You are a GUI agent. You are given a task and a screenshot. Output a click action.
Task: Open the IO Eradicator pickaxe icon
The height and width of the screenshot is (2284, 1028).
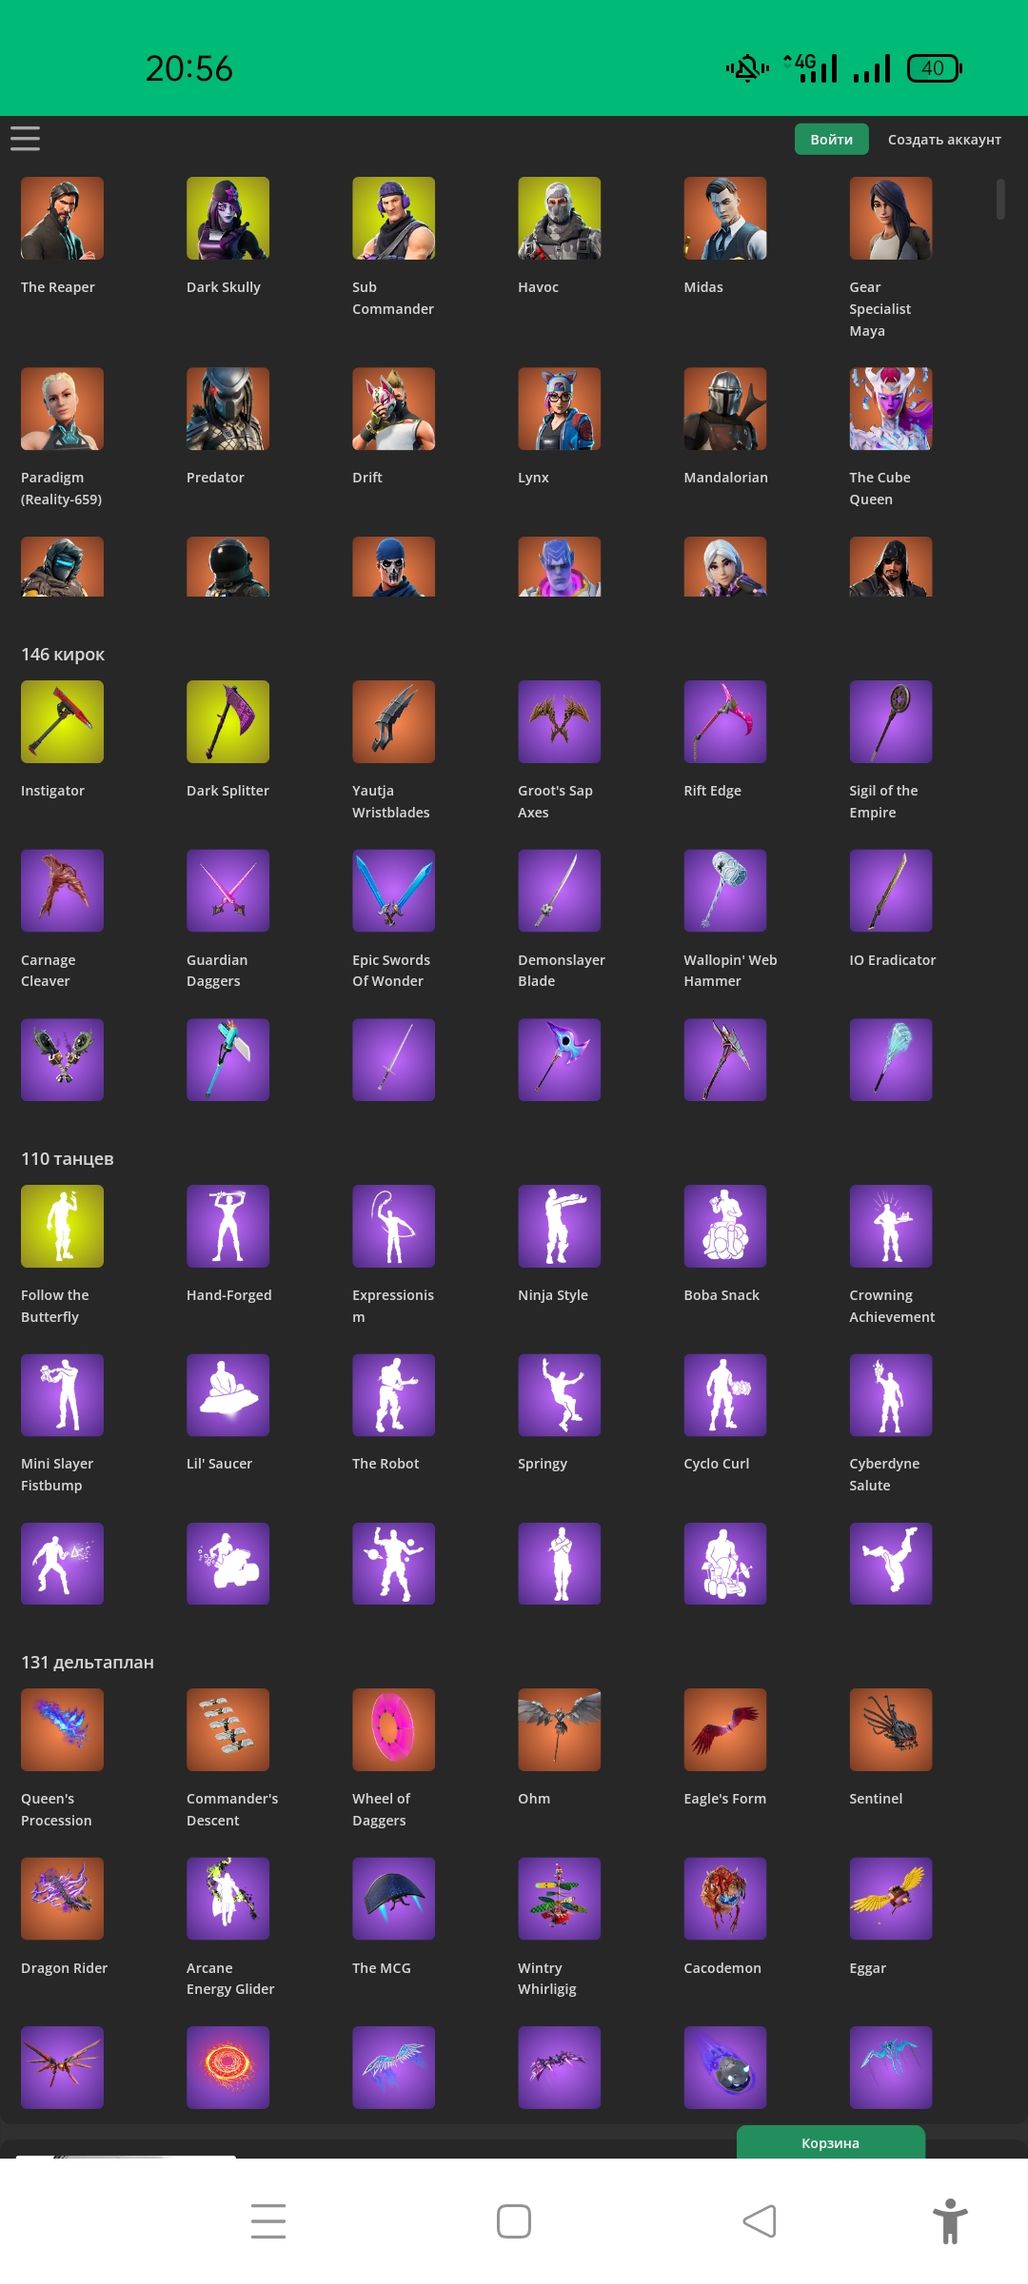click(x=891, y=890)
